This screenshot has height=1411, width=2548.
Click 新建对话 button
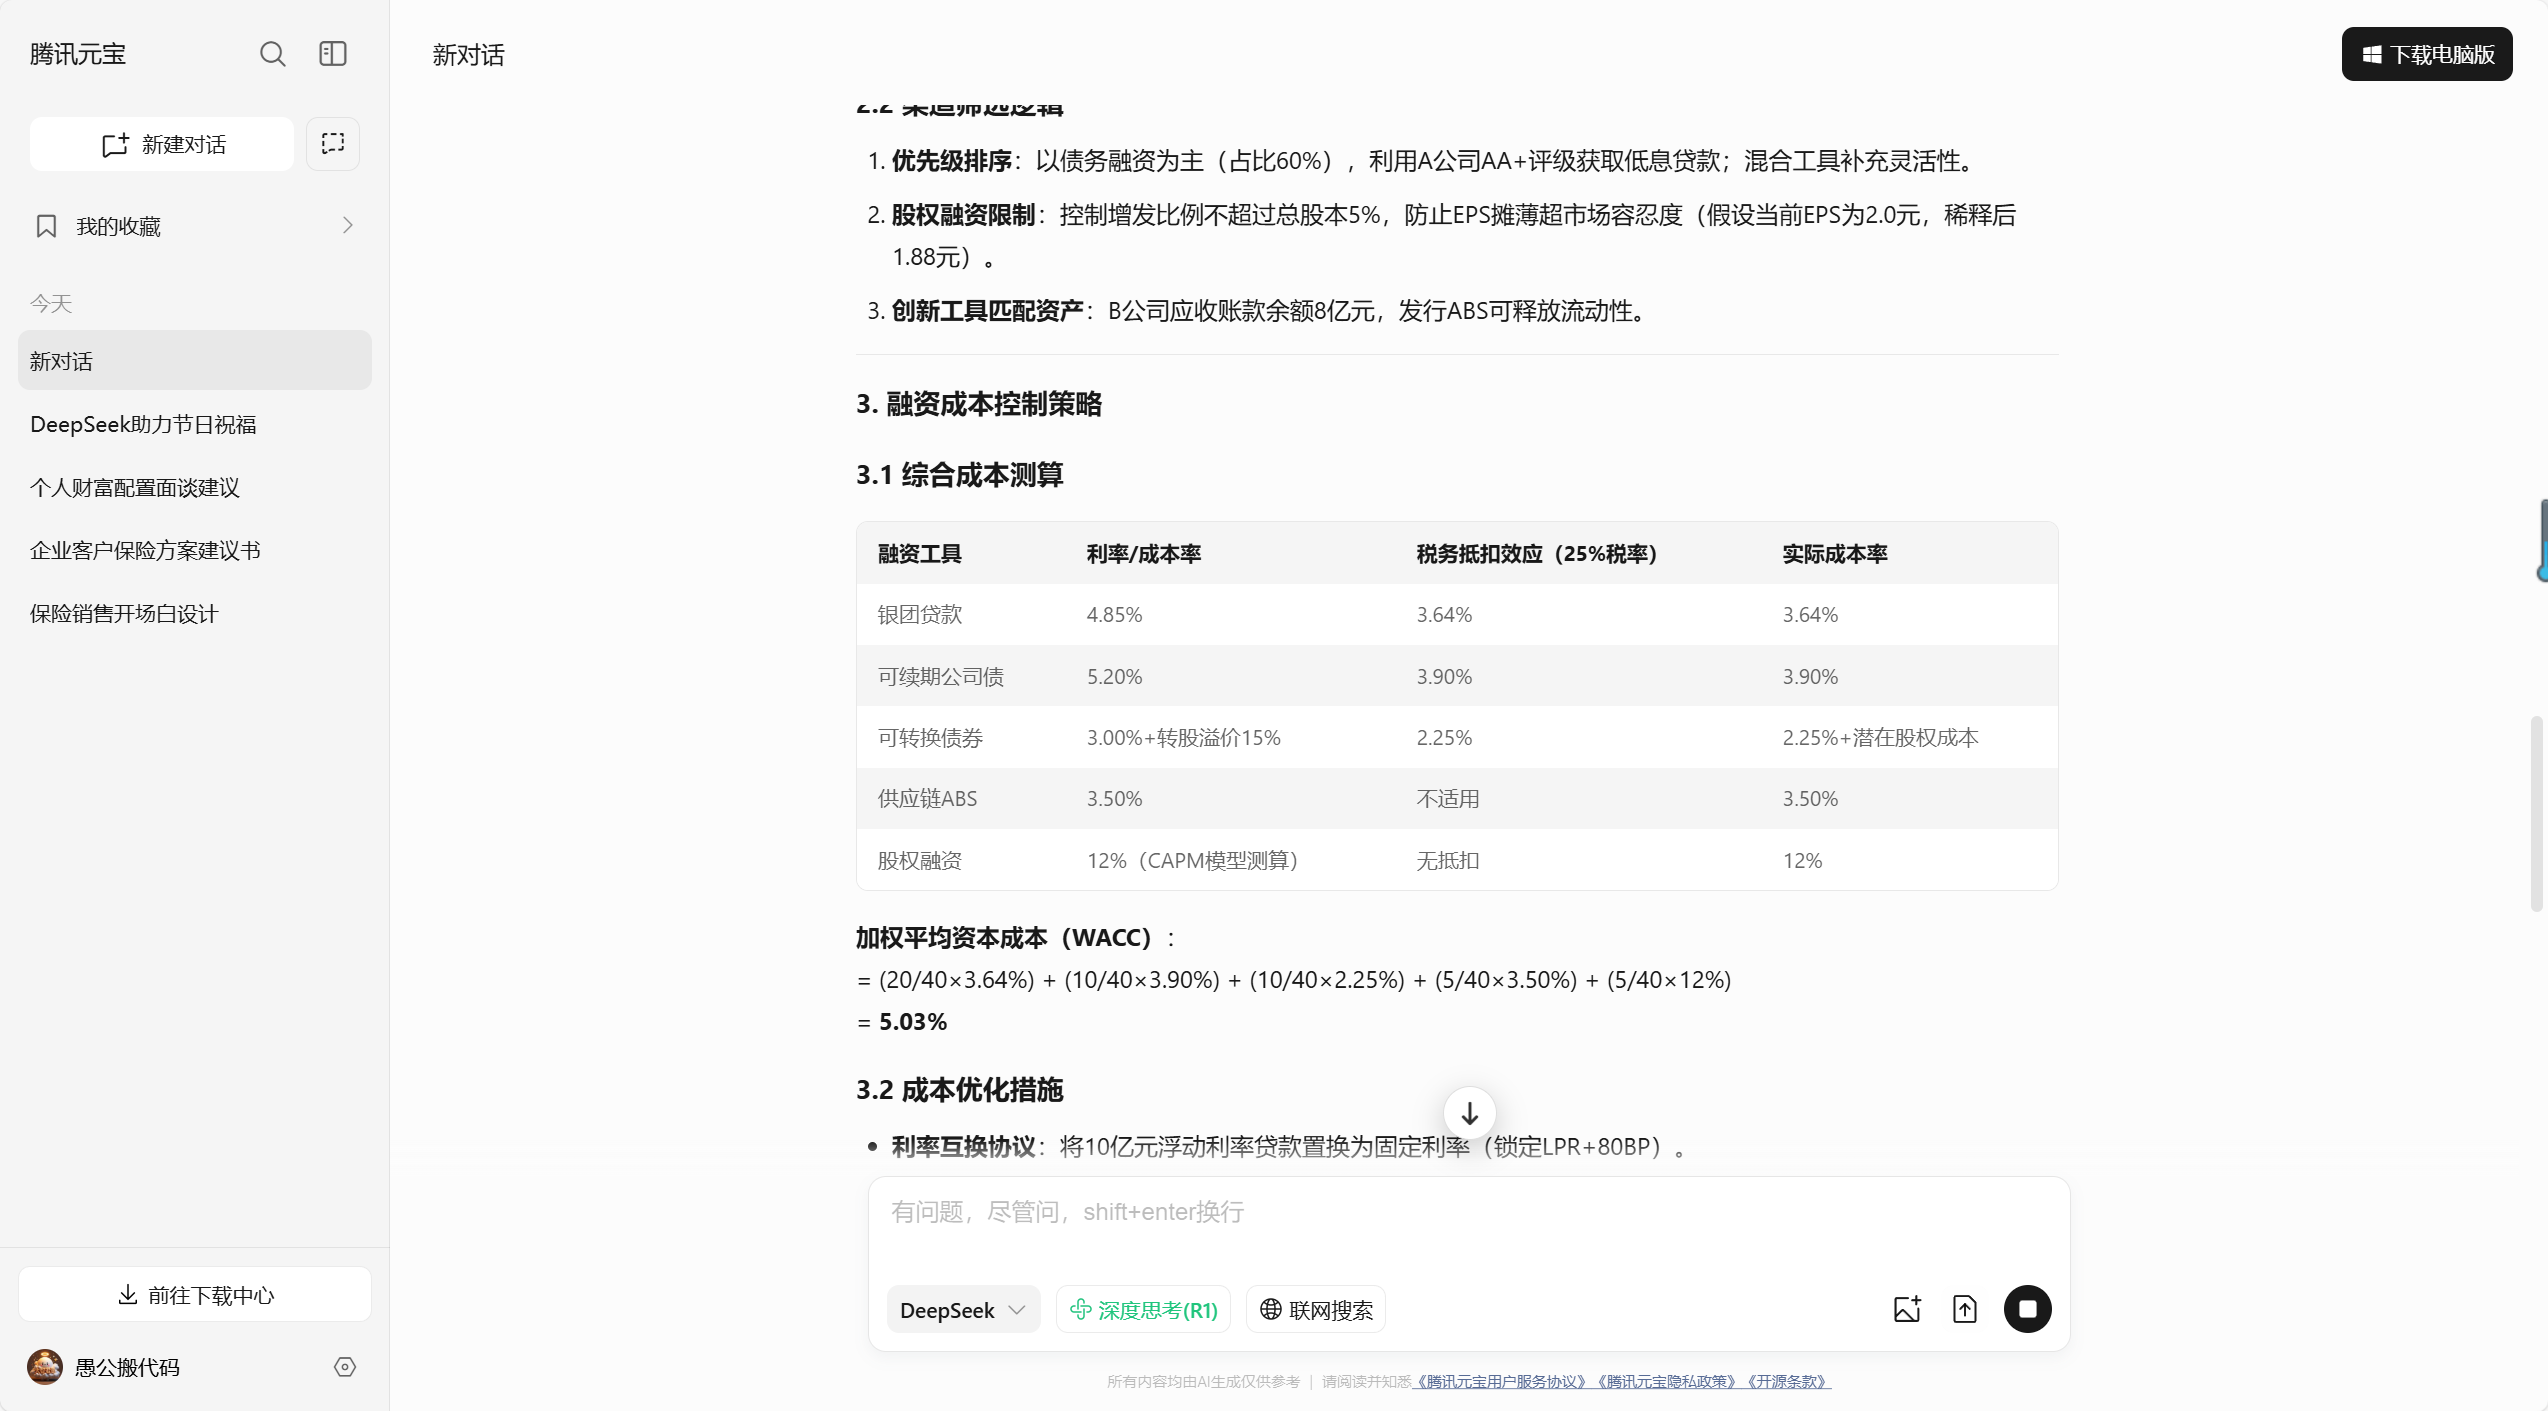pos(163,145)
